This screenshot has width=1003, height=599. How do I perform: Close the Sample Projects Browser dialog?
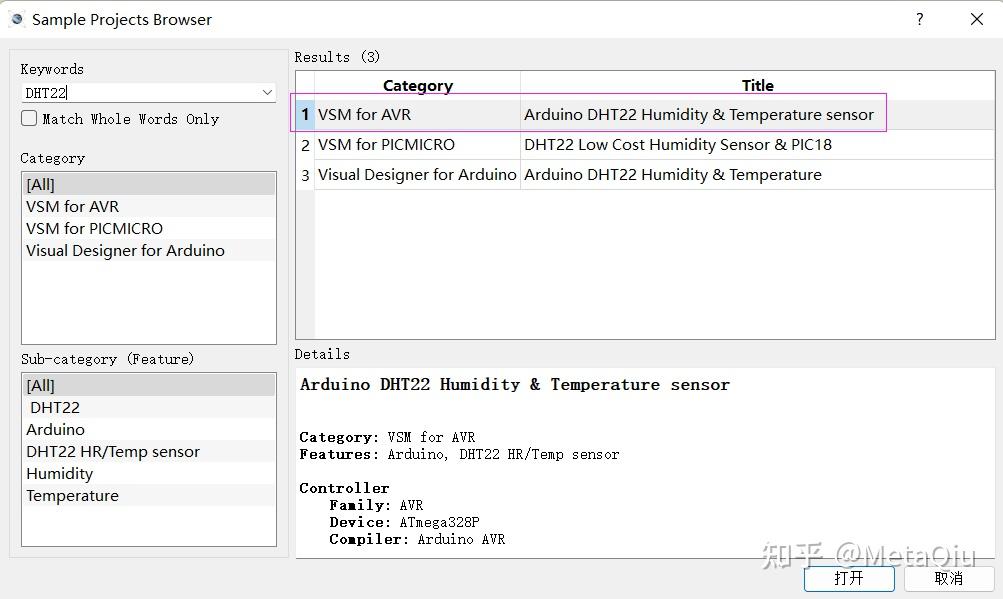coord(976,19)
